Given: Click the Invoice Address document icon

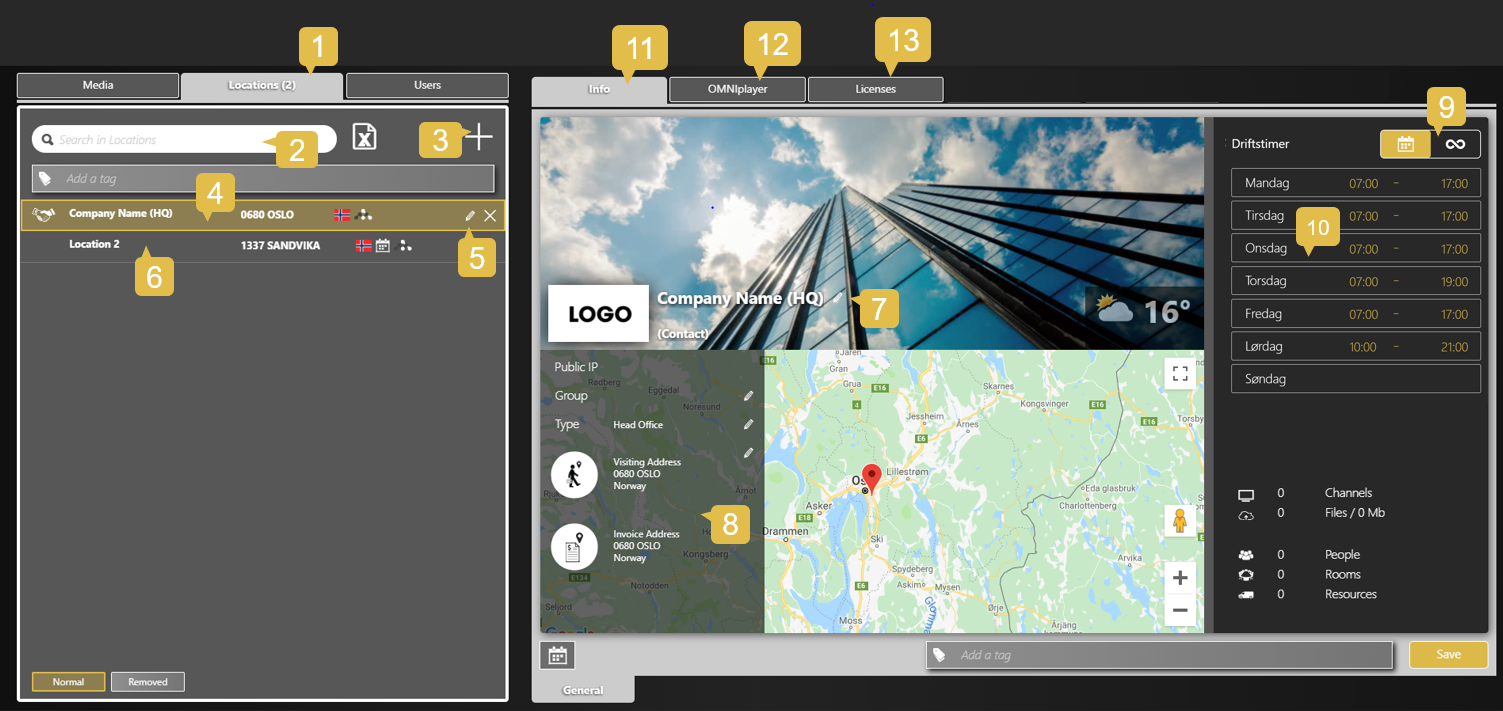Looking at the screenshot, I should [574, 547].
